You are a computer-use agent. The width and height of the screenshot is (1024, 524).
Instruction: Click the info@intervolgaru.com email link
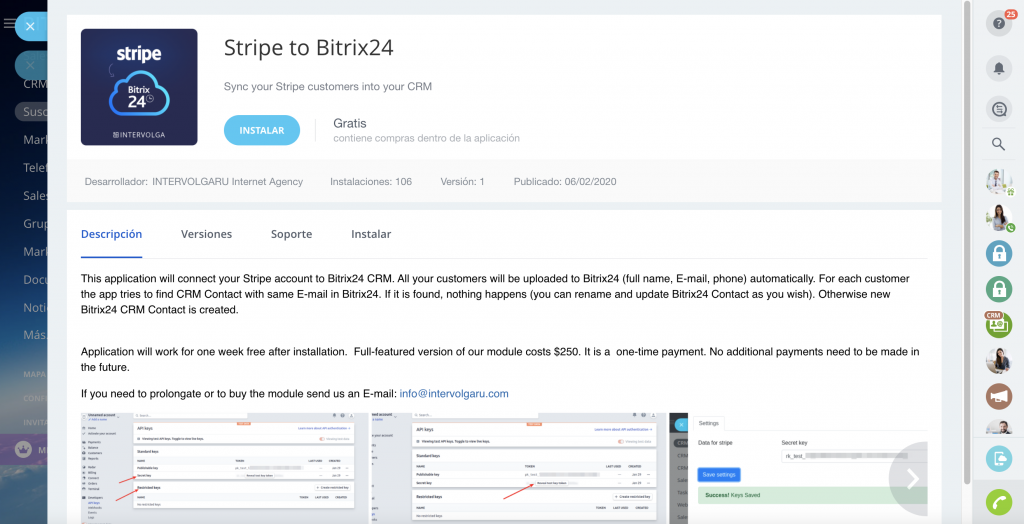click(x=454, y=393)
